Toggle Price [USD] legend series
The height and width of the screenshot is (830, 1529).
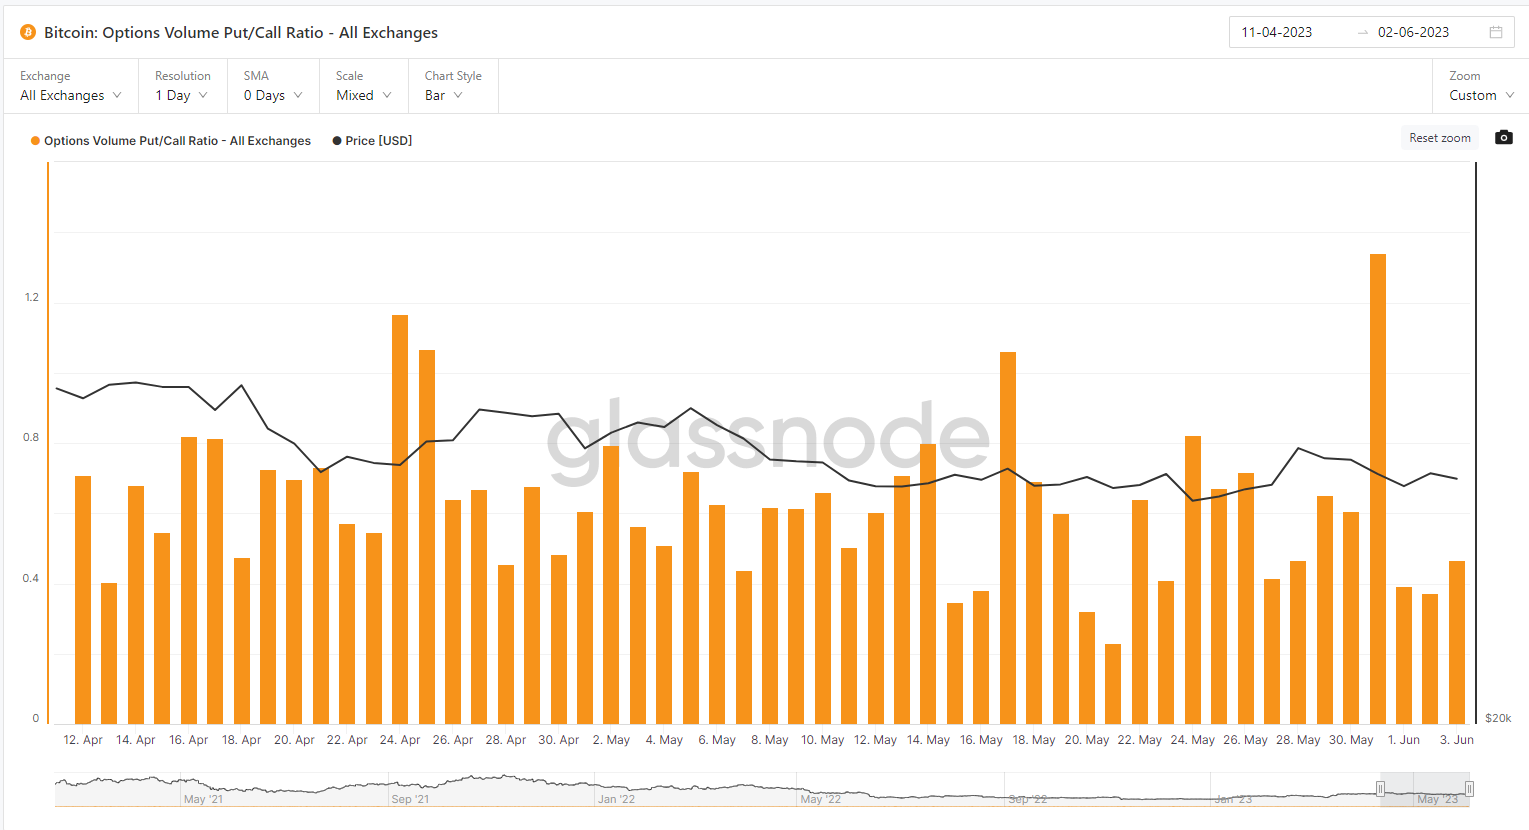372,141
